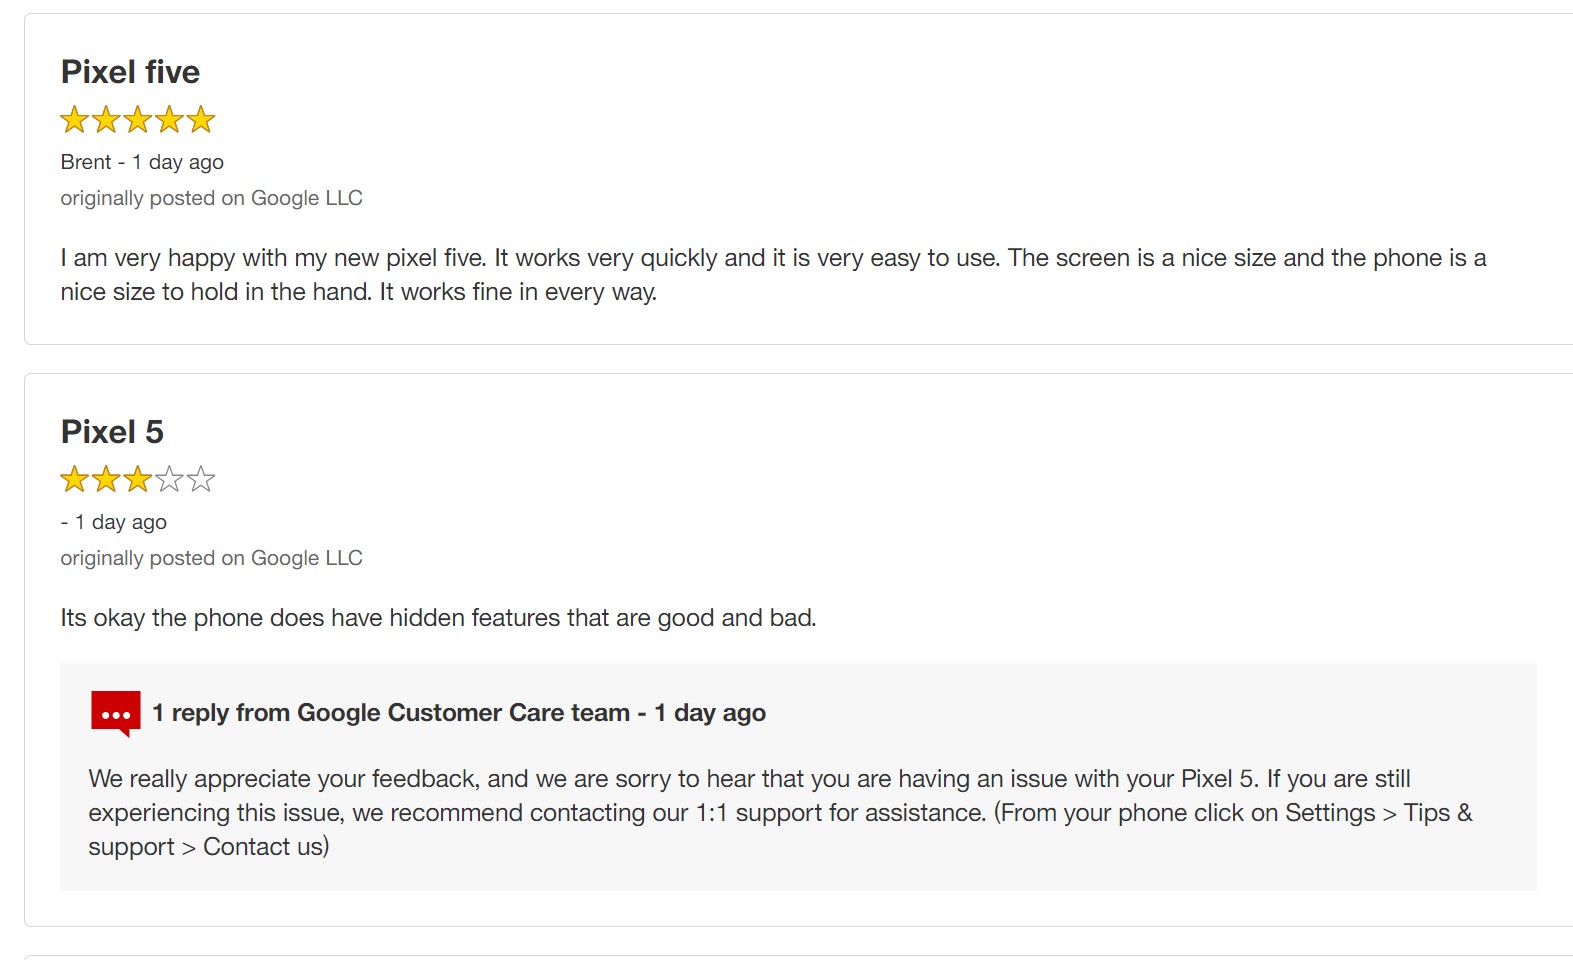1573x960 pixels.
Task: Click the 'Its okay the phone' review text
Action: click(x=438, y=618)
